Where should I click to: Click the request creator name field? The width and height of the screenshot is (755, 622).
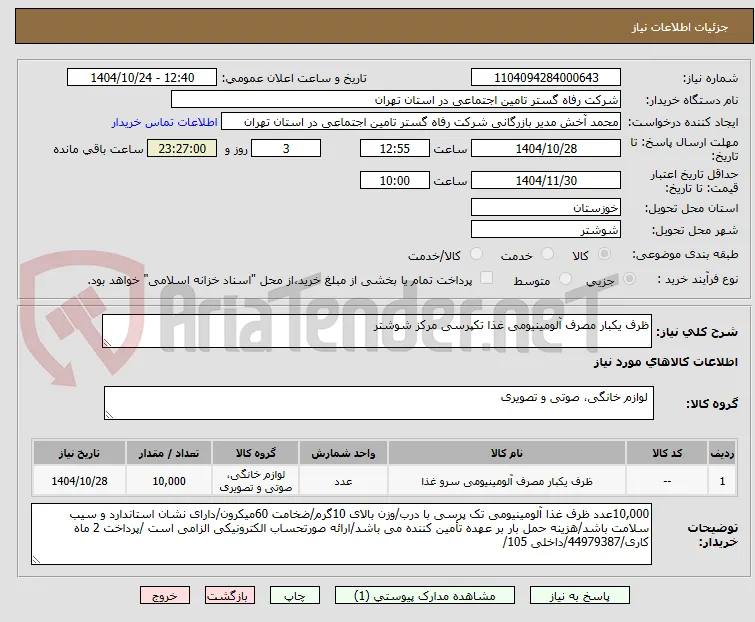[x=421, y=122]
